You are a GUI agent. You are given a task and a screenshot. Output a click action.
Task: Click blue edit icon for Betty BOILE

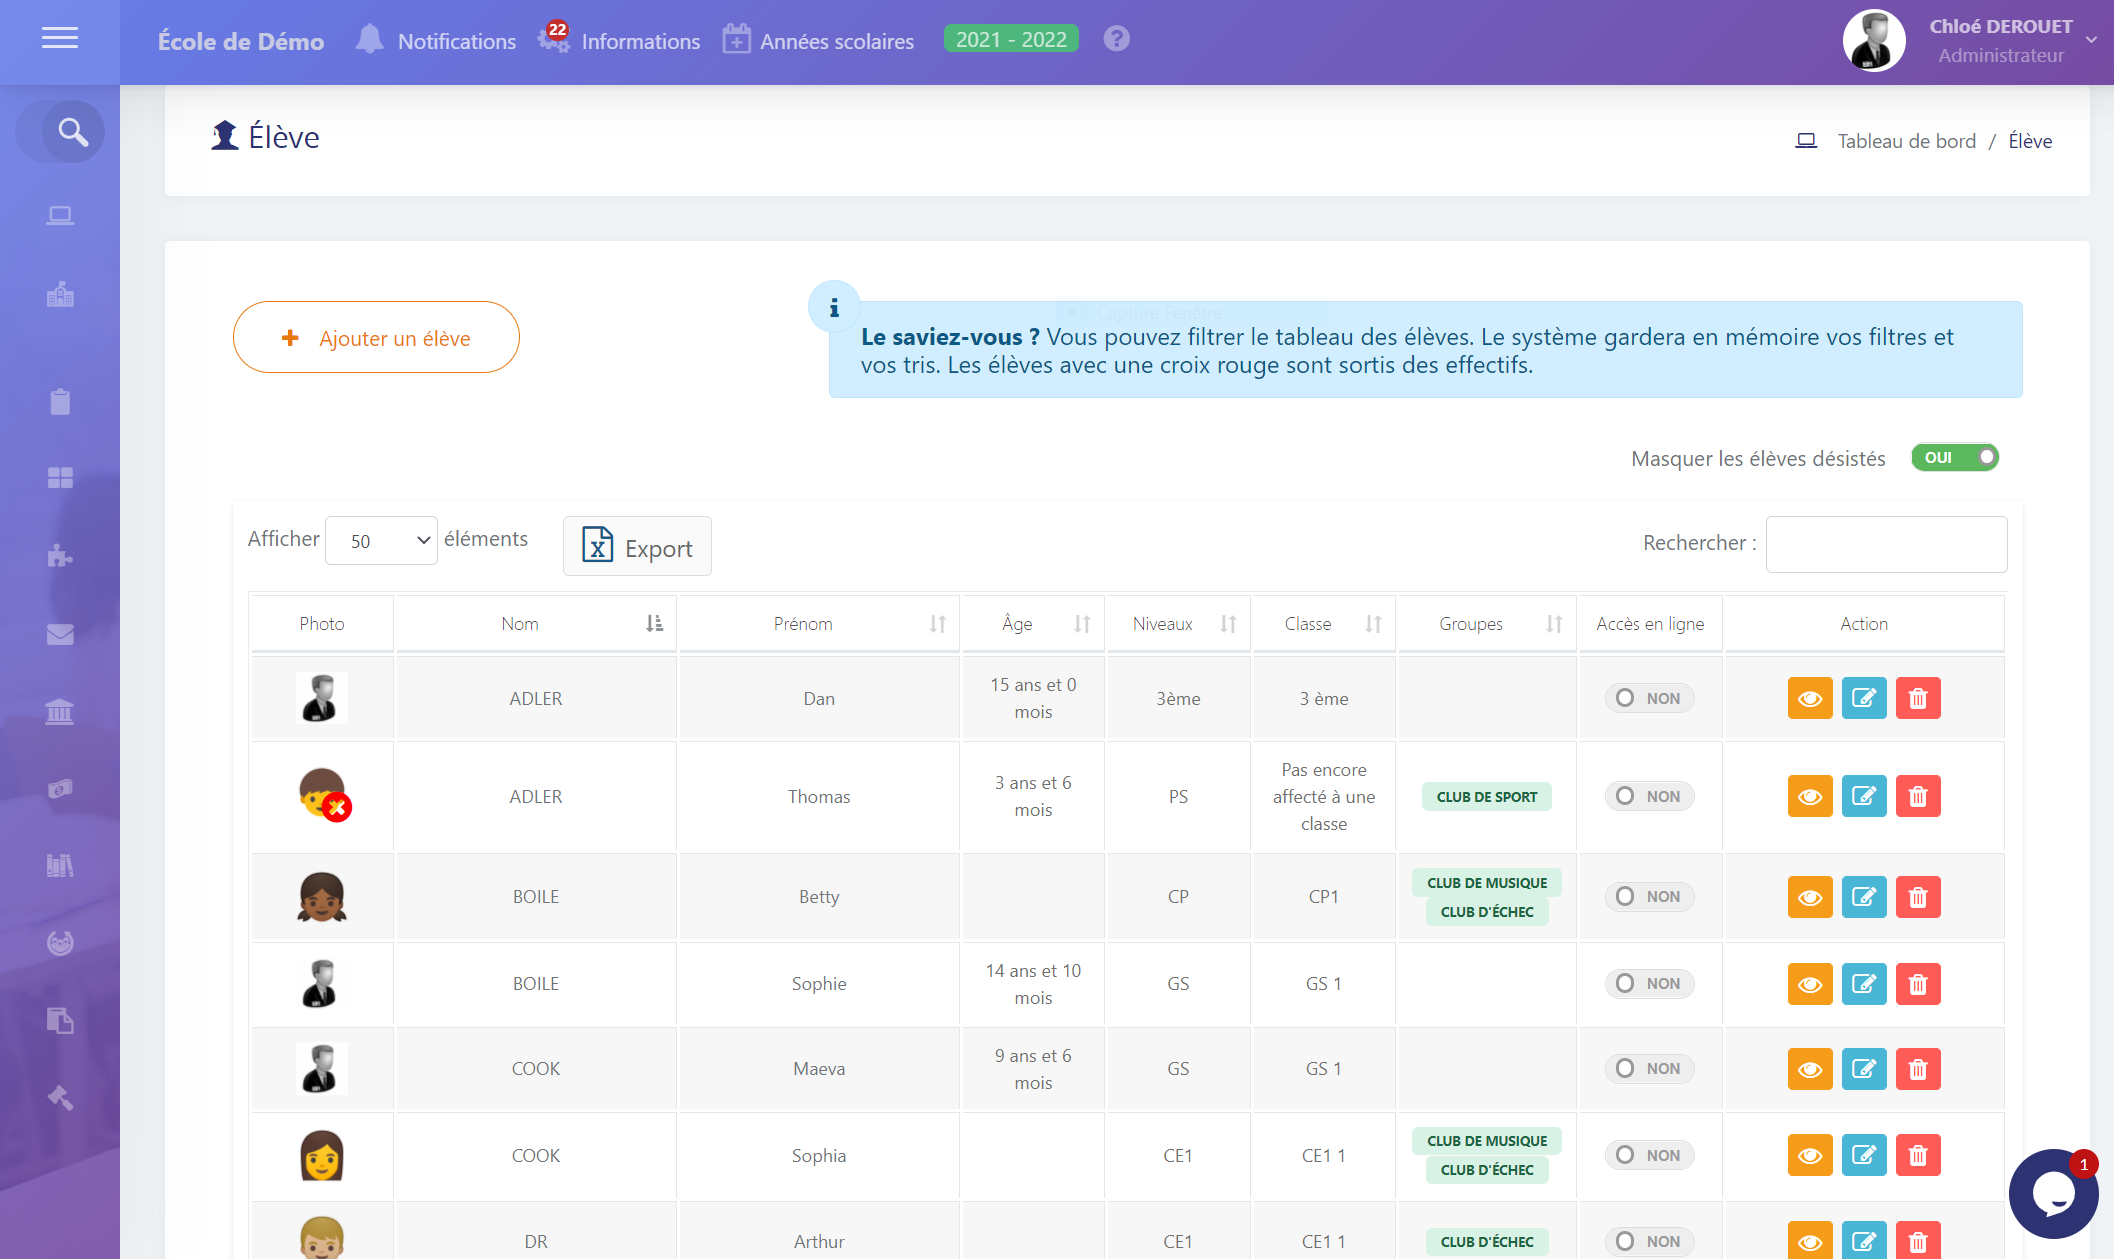(1863, 896)
